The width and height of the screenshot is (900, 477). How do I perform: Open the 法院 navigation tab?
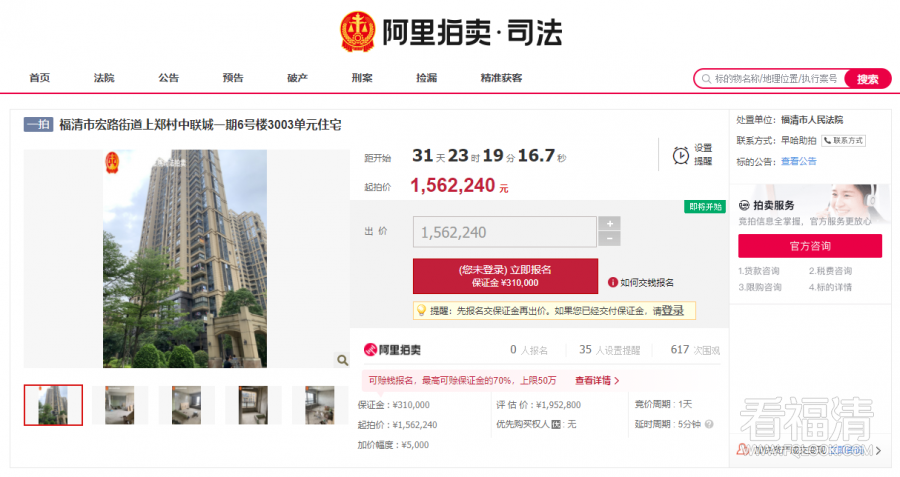pyautogui.click(x=104, y=78)
